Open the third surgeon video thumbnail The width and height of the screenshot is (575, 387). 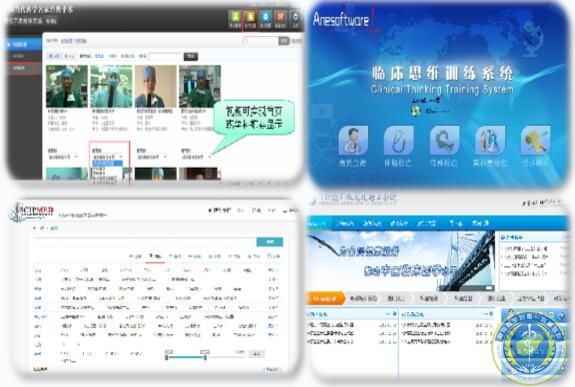(x=155, y=86)
